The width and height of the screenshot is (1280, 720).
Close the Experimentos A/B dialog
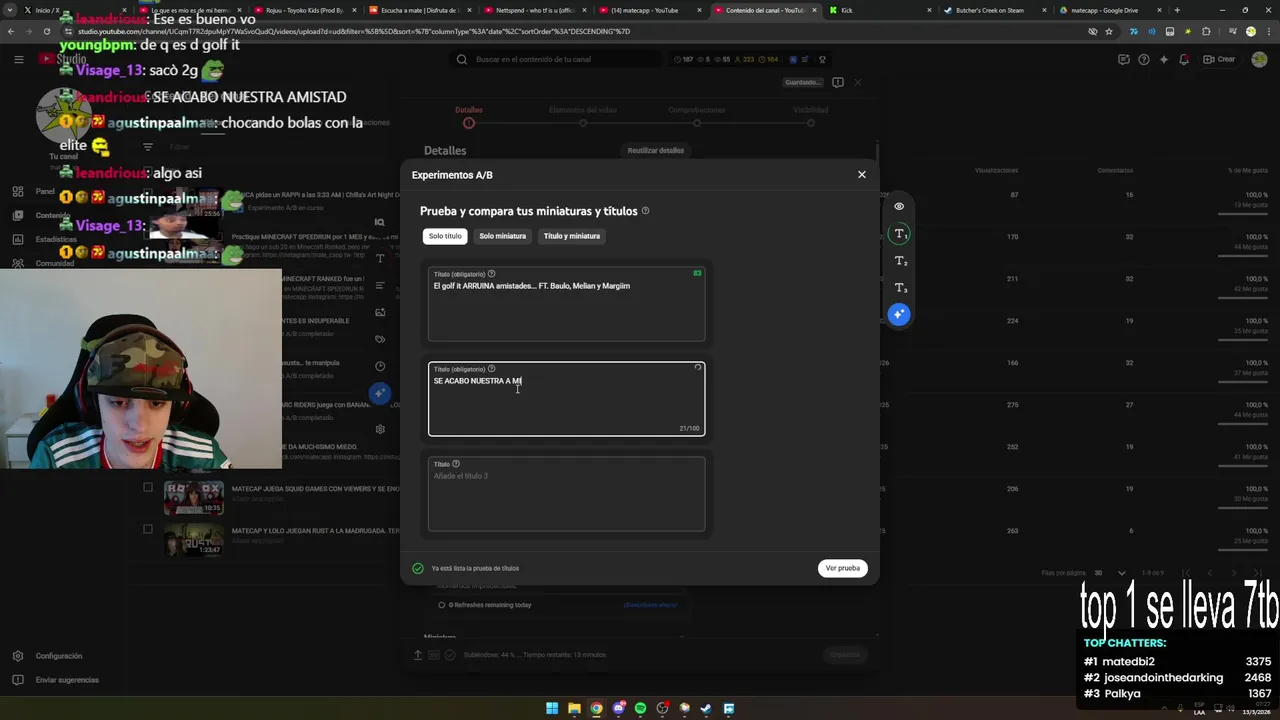(x=862, y=175)
